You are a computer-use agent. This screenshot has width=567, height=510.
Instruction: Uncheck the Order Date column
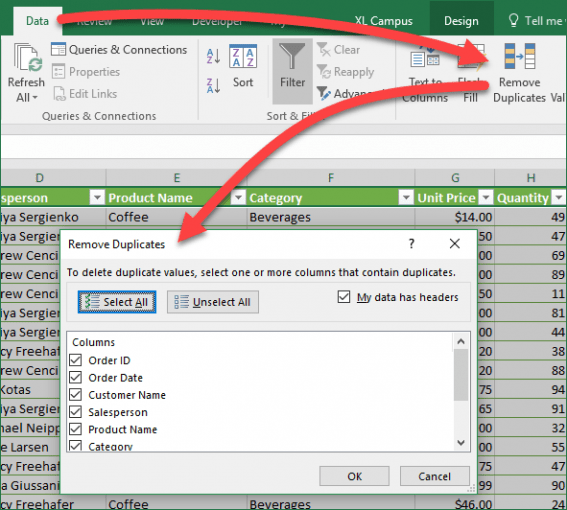coord(76,377)
